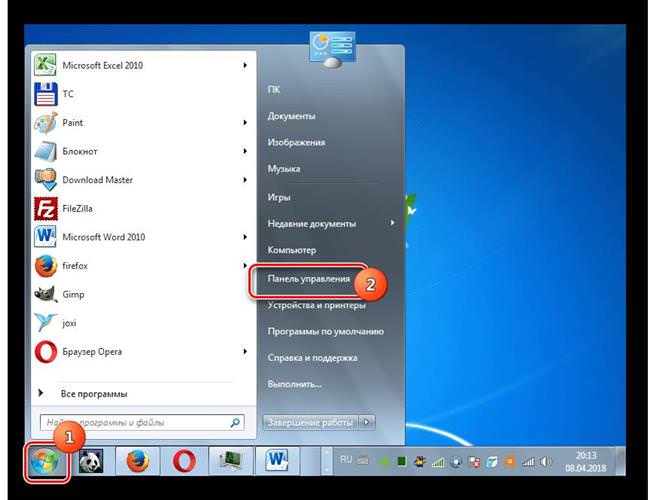Open Выполнить... run dialog
The height and width of the screenshot is (500, 650).
pos(295,384)
